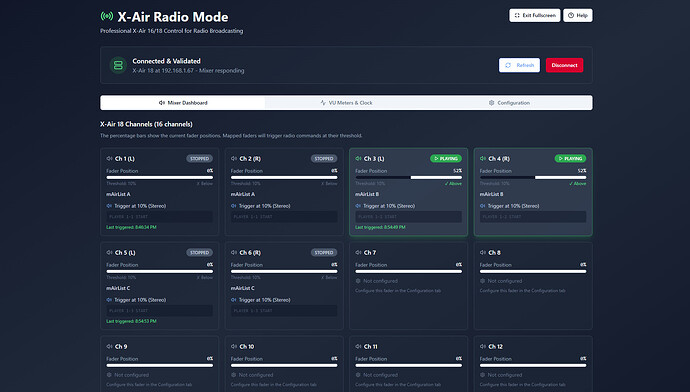Screen dimensions: 690x392
Task: Click the X-Air Radio Mode broadcast icon
Action: [106, 17]
